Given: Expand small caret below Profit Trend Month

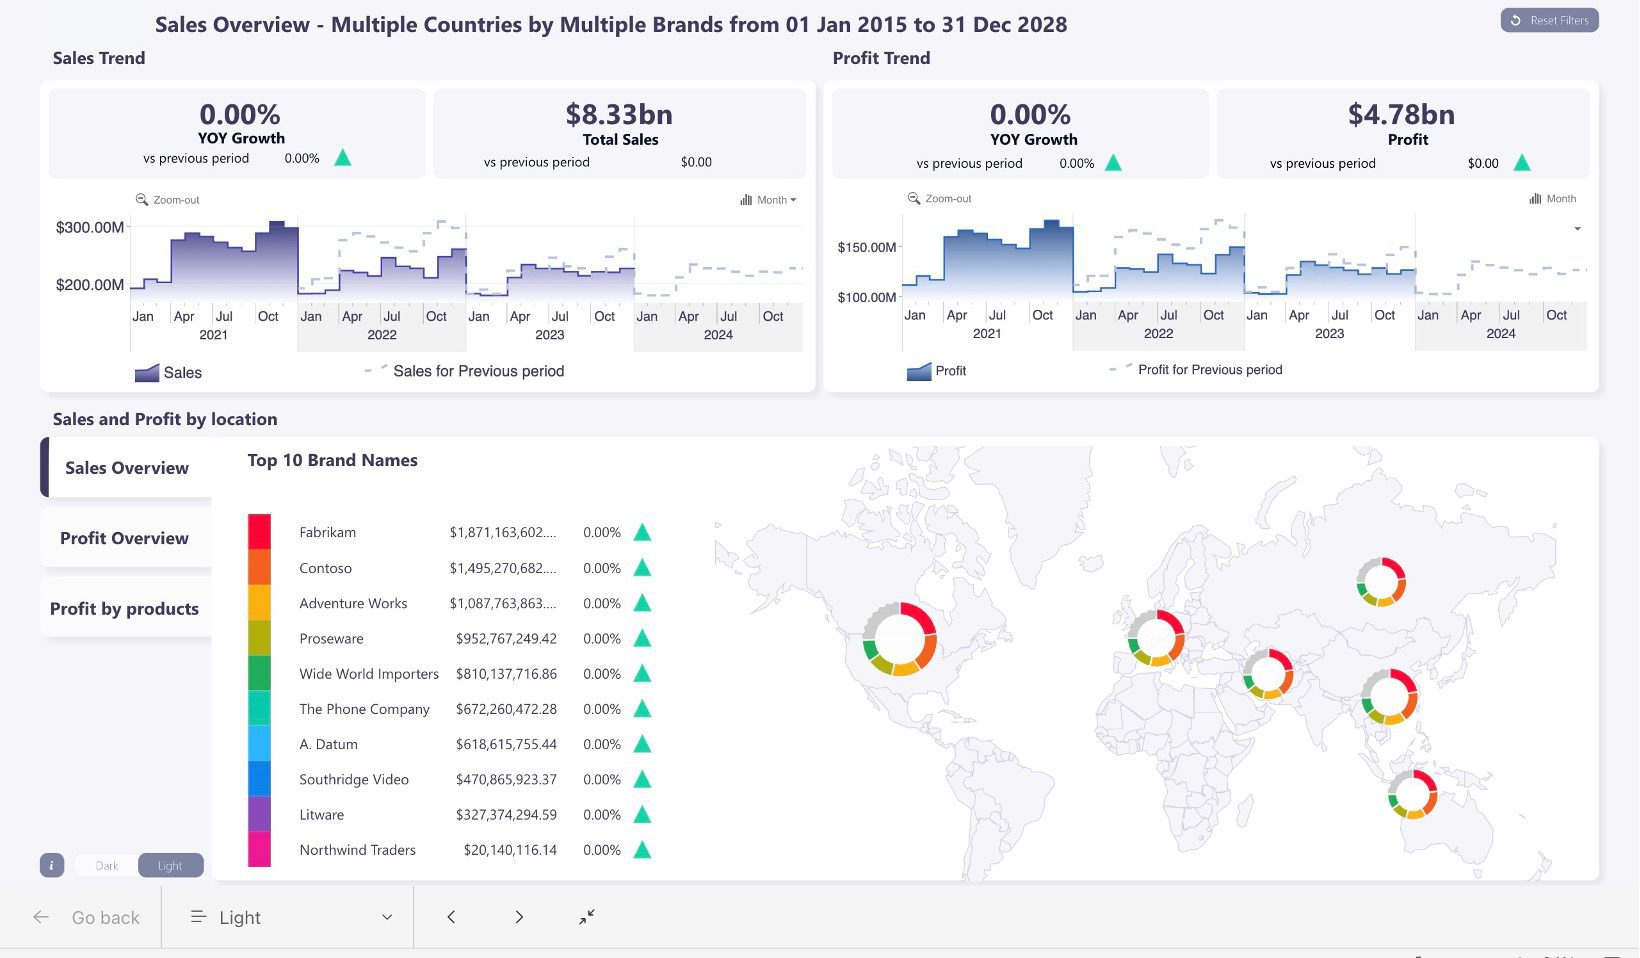Looking at the screenshot, I should (x=1577, y=229).
